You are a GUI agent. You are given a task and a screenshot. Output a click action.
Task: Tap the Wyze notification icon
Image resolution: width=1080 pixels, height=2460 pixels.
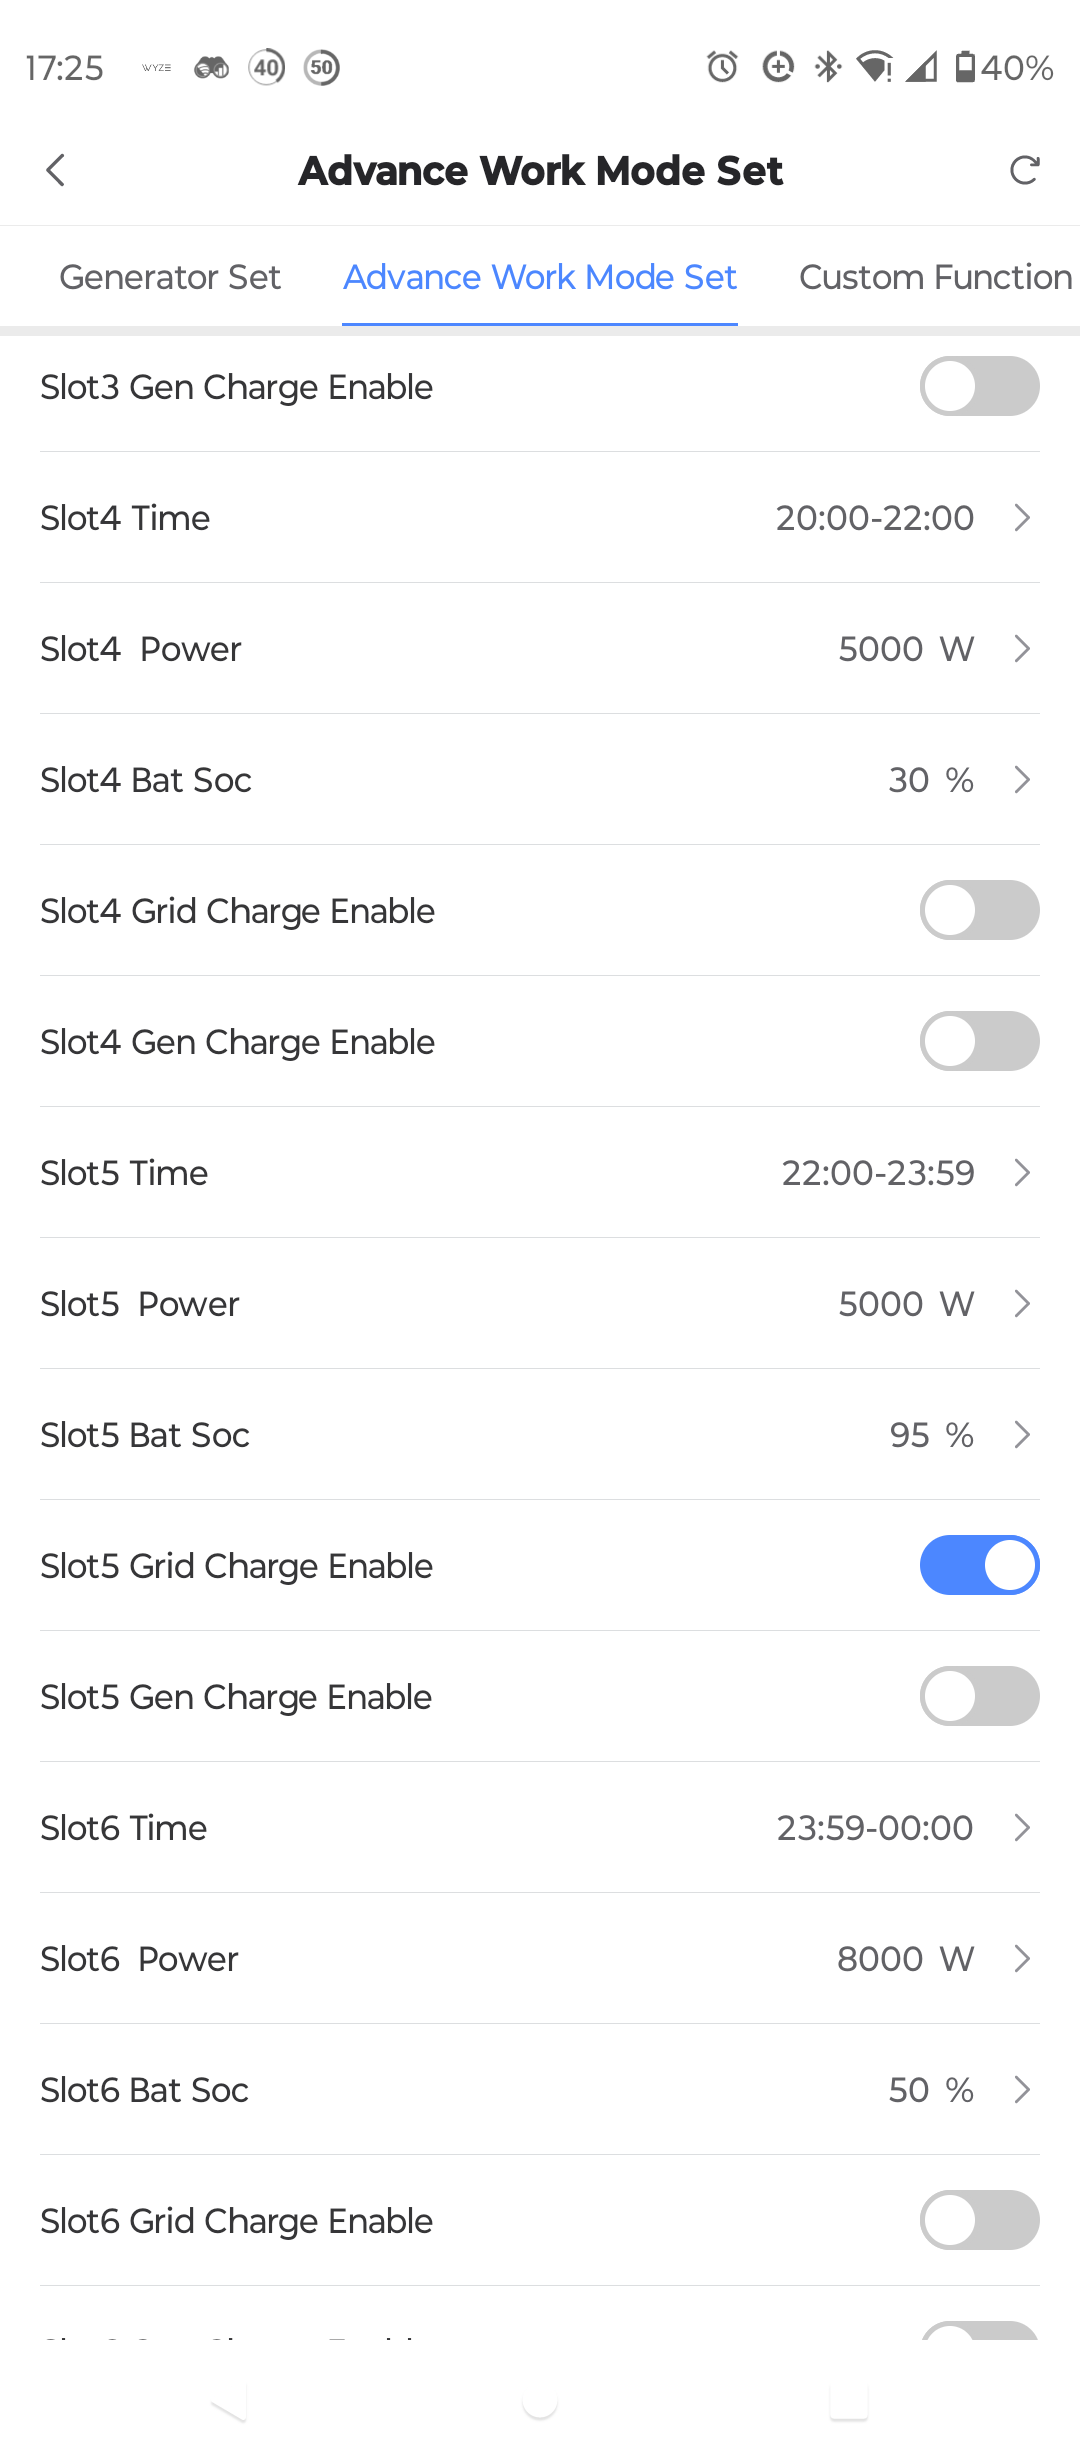pyautogui.click(x=156, y=67)
